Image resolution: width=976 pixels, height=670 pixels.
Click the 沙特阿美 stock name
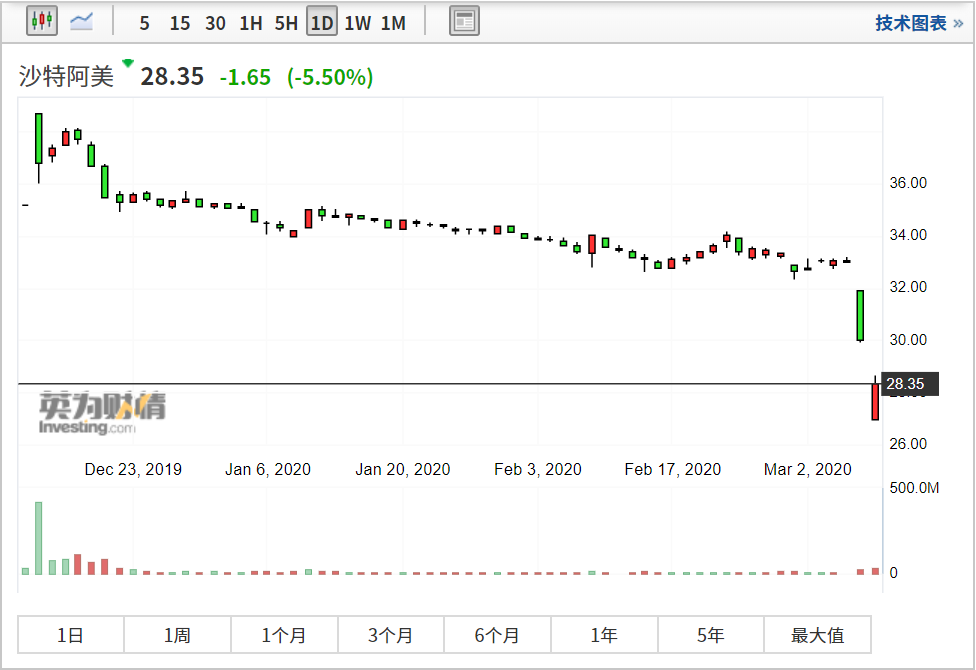[66, 77]
